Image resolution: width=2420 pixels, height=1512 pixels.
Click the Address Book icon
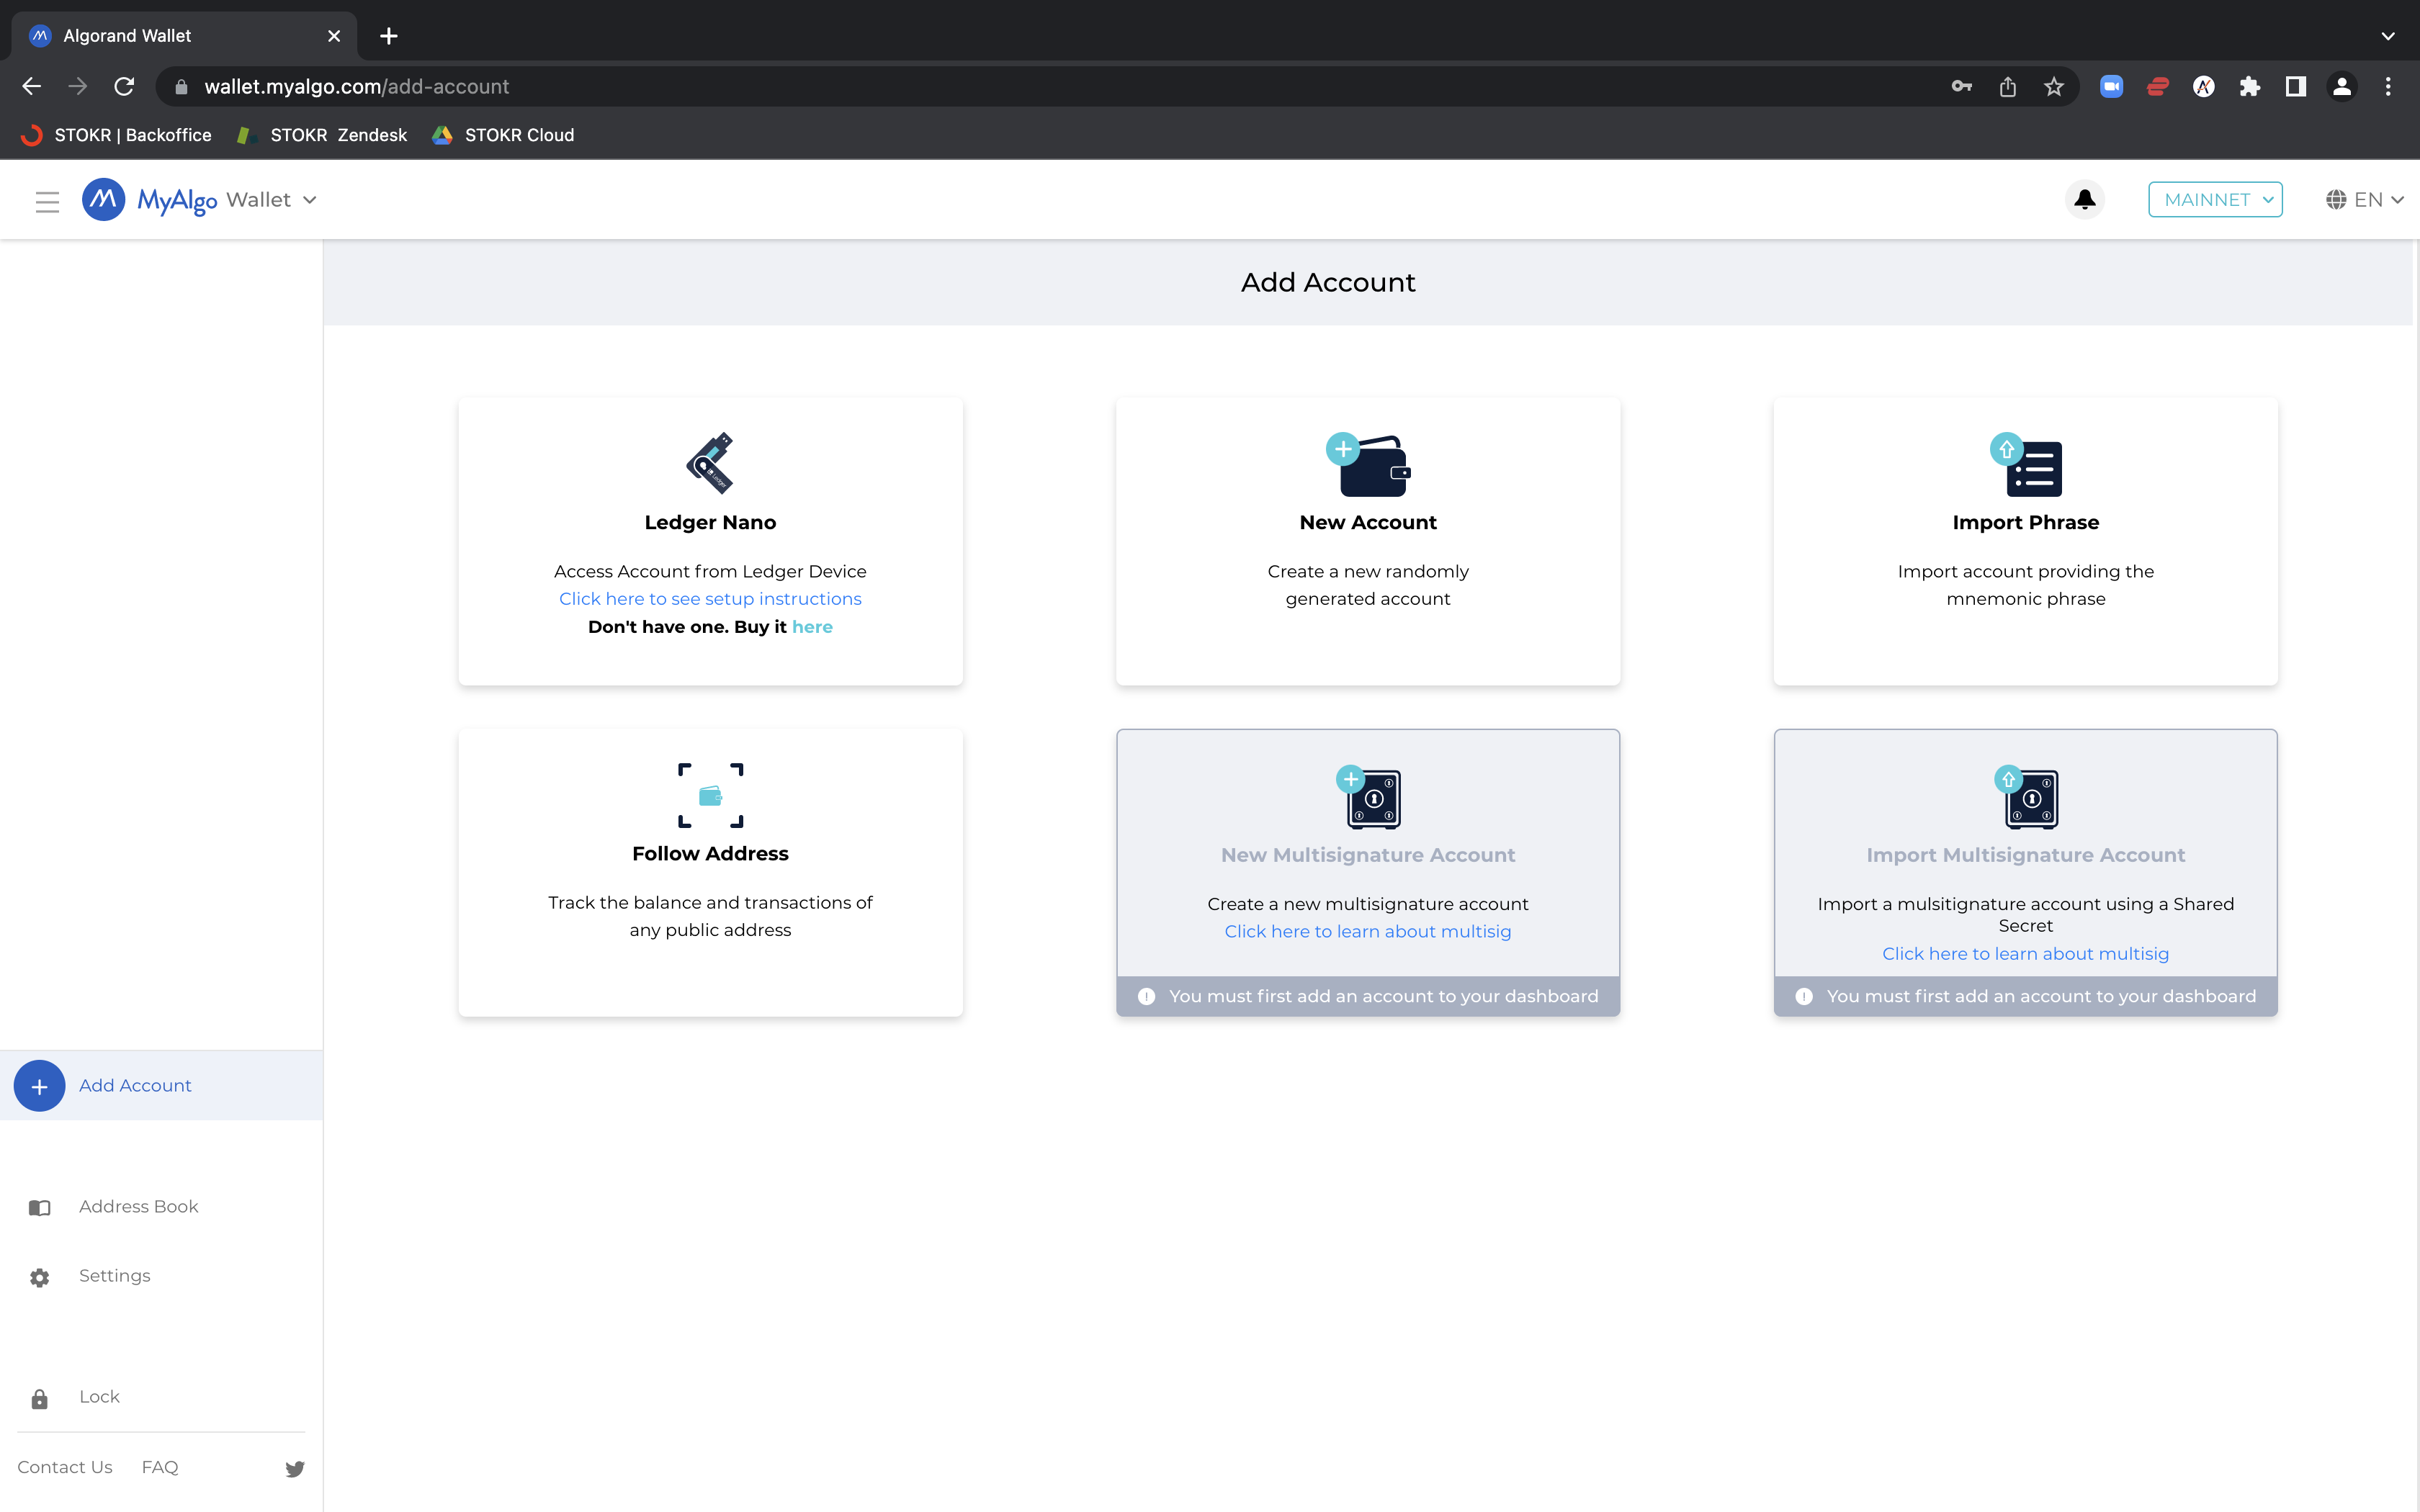[x=39, y=1208]
